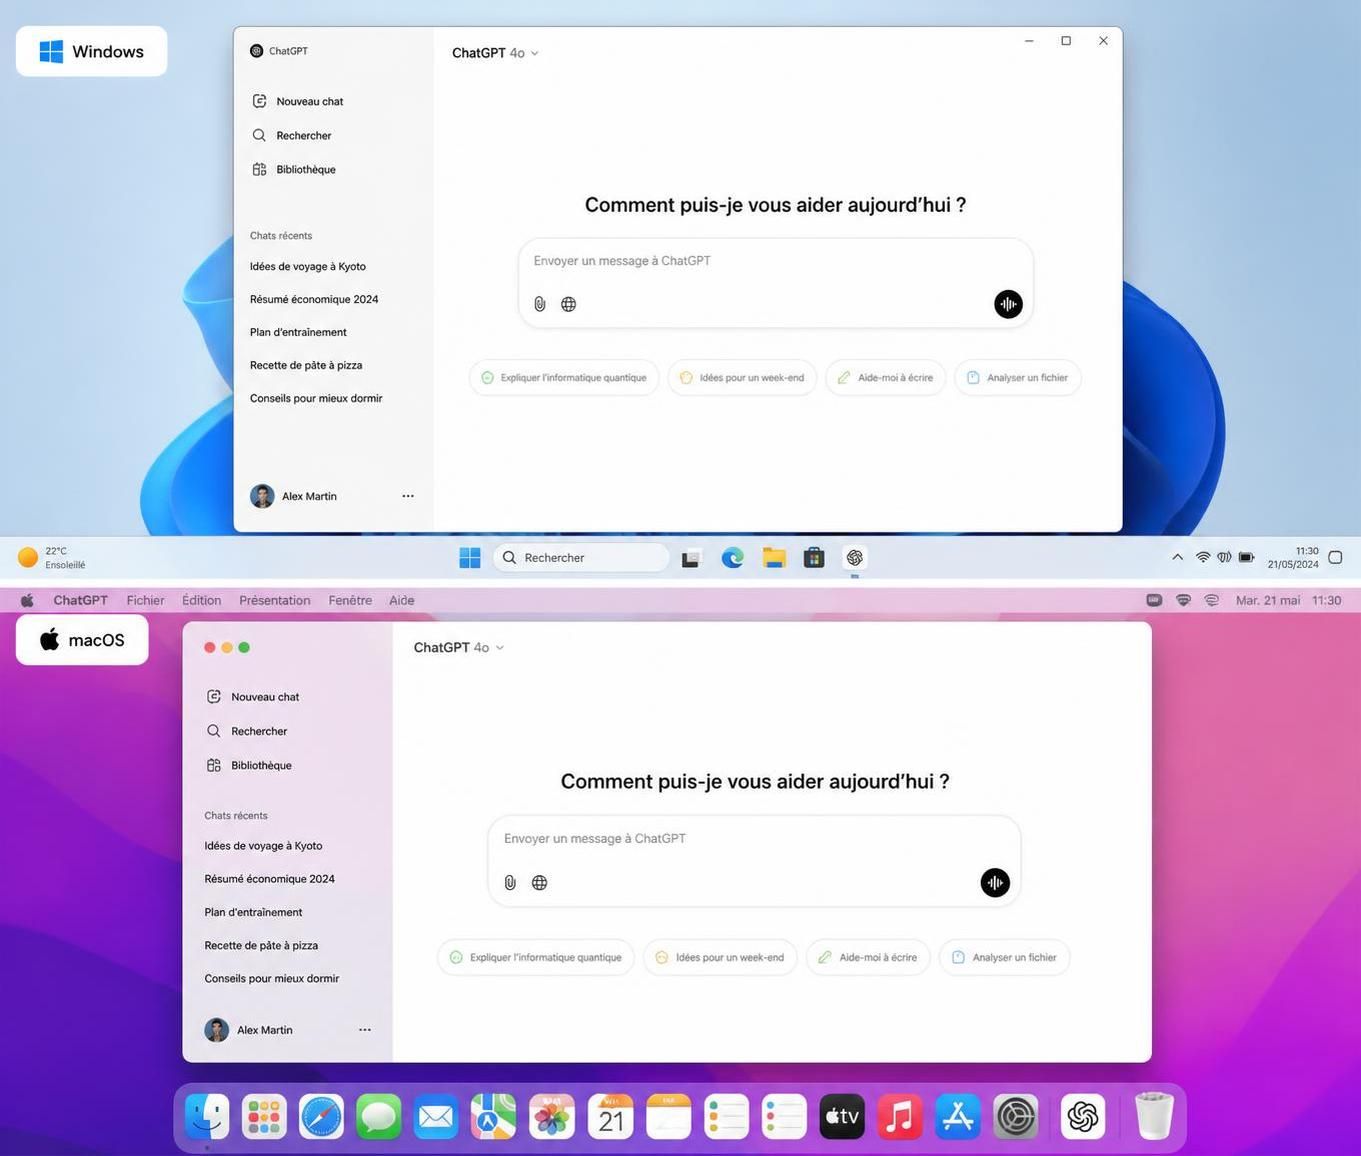
Task: Open Fichier menu in macOS menu bar
Action: coord(145,600)
